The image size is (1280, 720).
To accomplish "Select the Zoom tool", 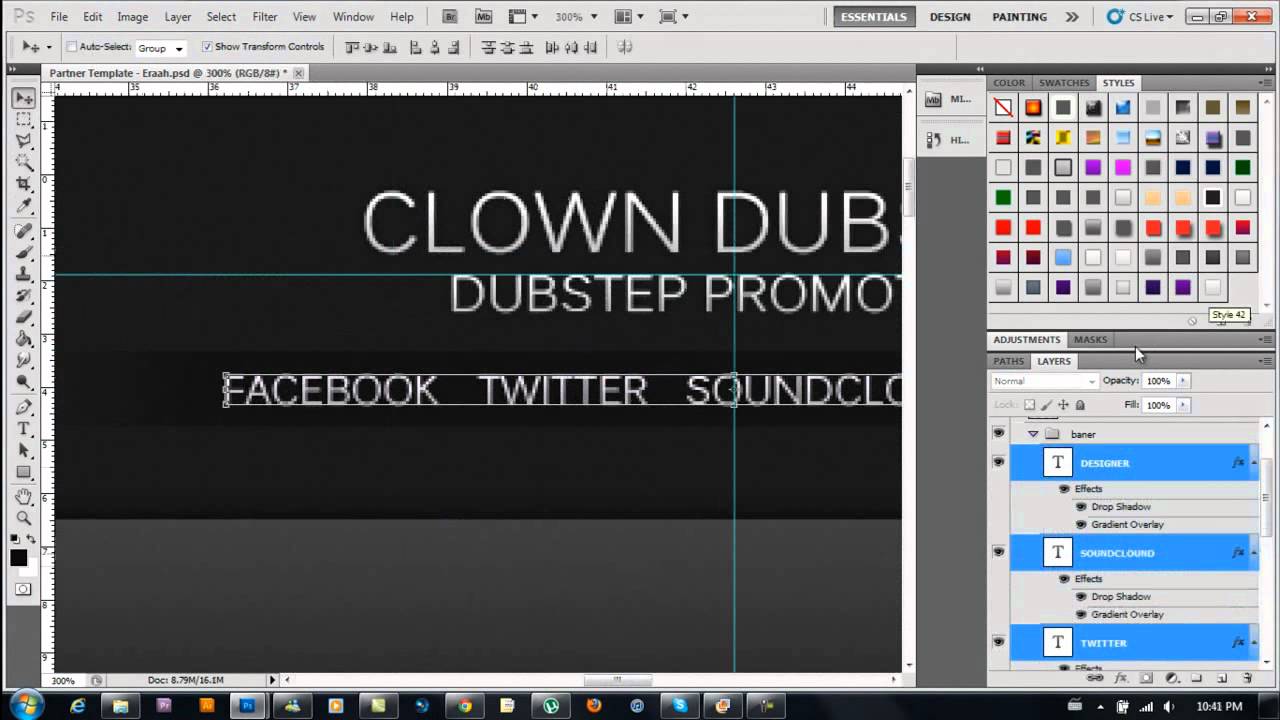I will [x=24, y=518].
